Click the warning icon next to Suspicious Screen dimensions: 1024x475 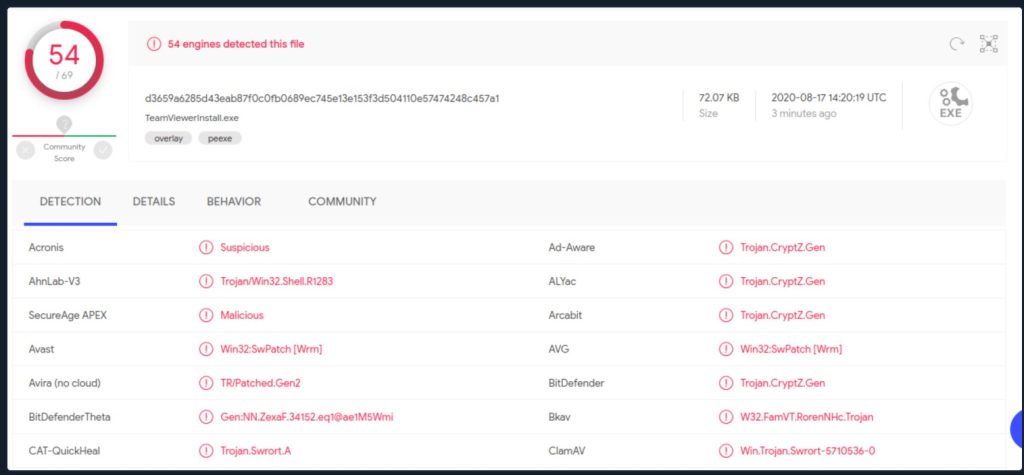pyautogui.click(x=206, y=247)
